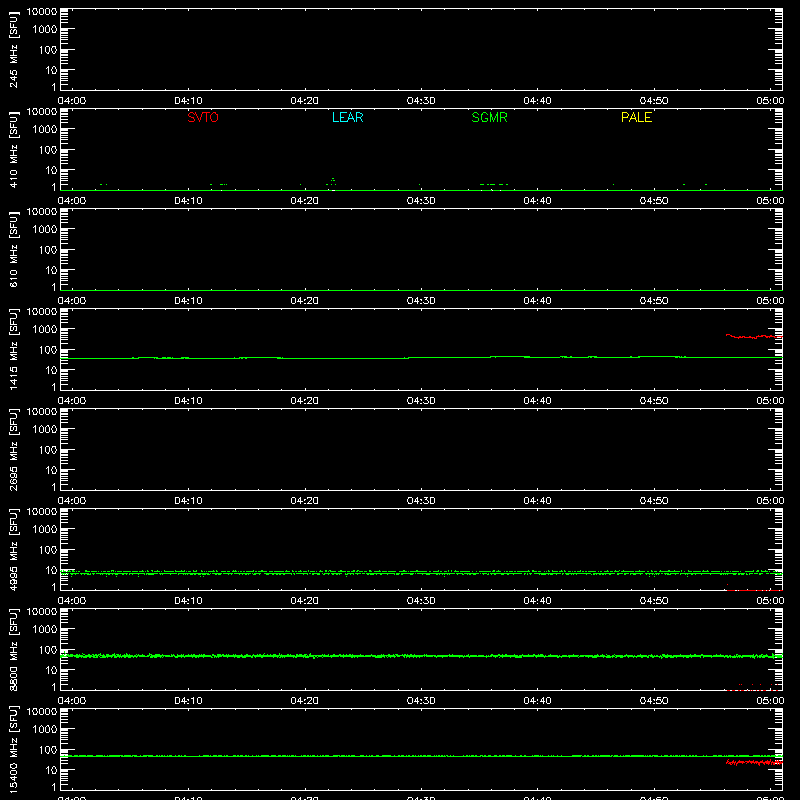
Task: Click the 04:10 time label under 2695 MHz panel
Action: [188, 501]
